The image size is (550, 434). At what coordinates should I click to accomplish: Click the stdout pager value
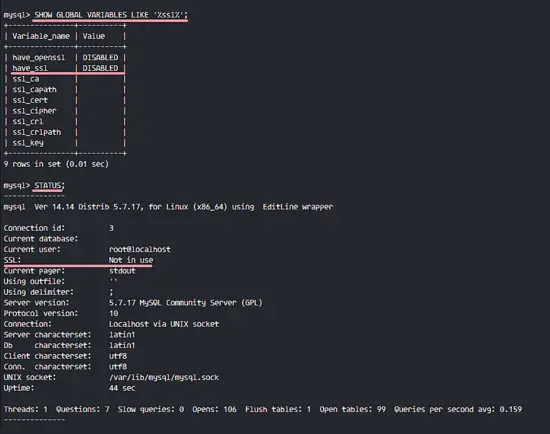tap(122, 271)
